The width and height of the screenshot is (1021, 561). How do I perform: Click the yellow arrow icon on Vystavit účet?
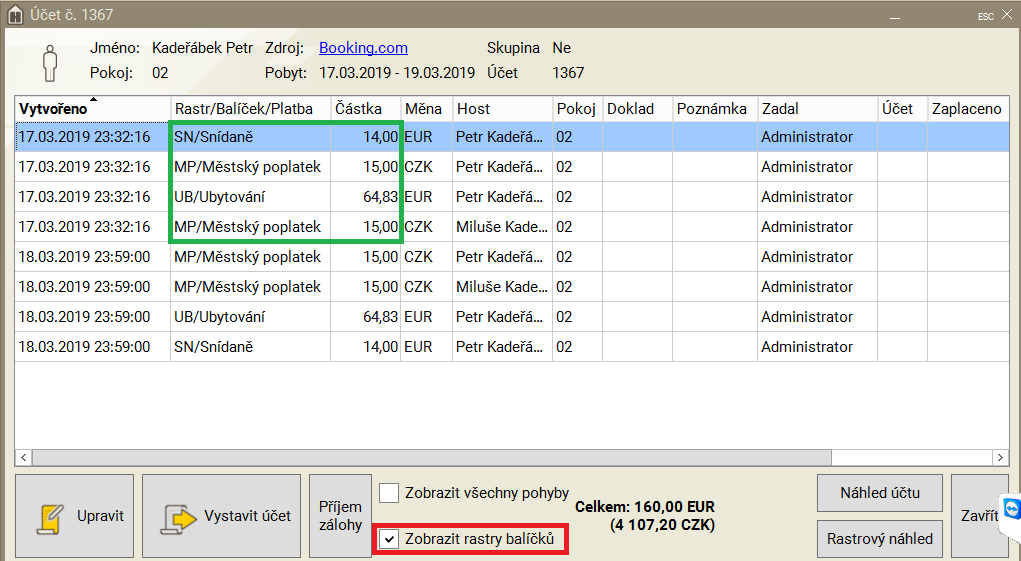click(177, 517)
